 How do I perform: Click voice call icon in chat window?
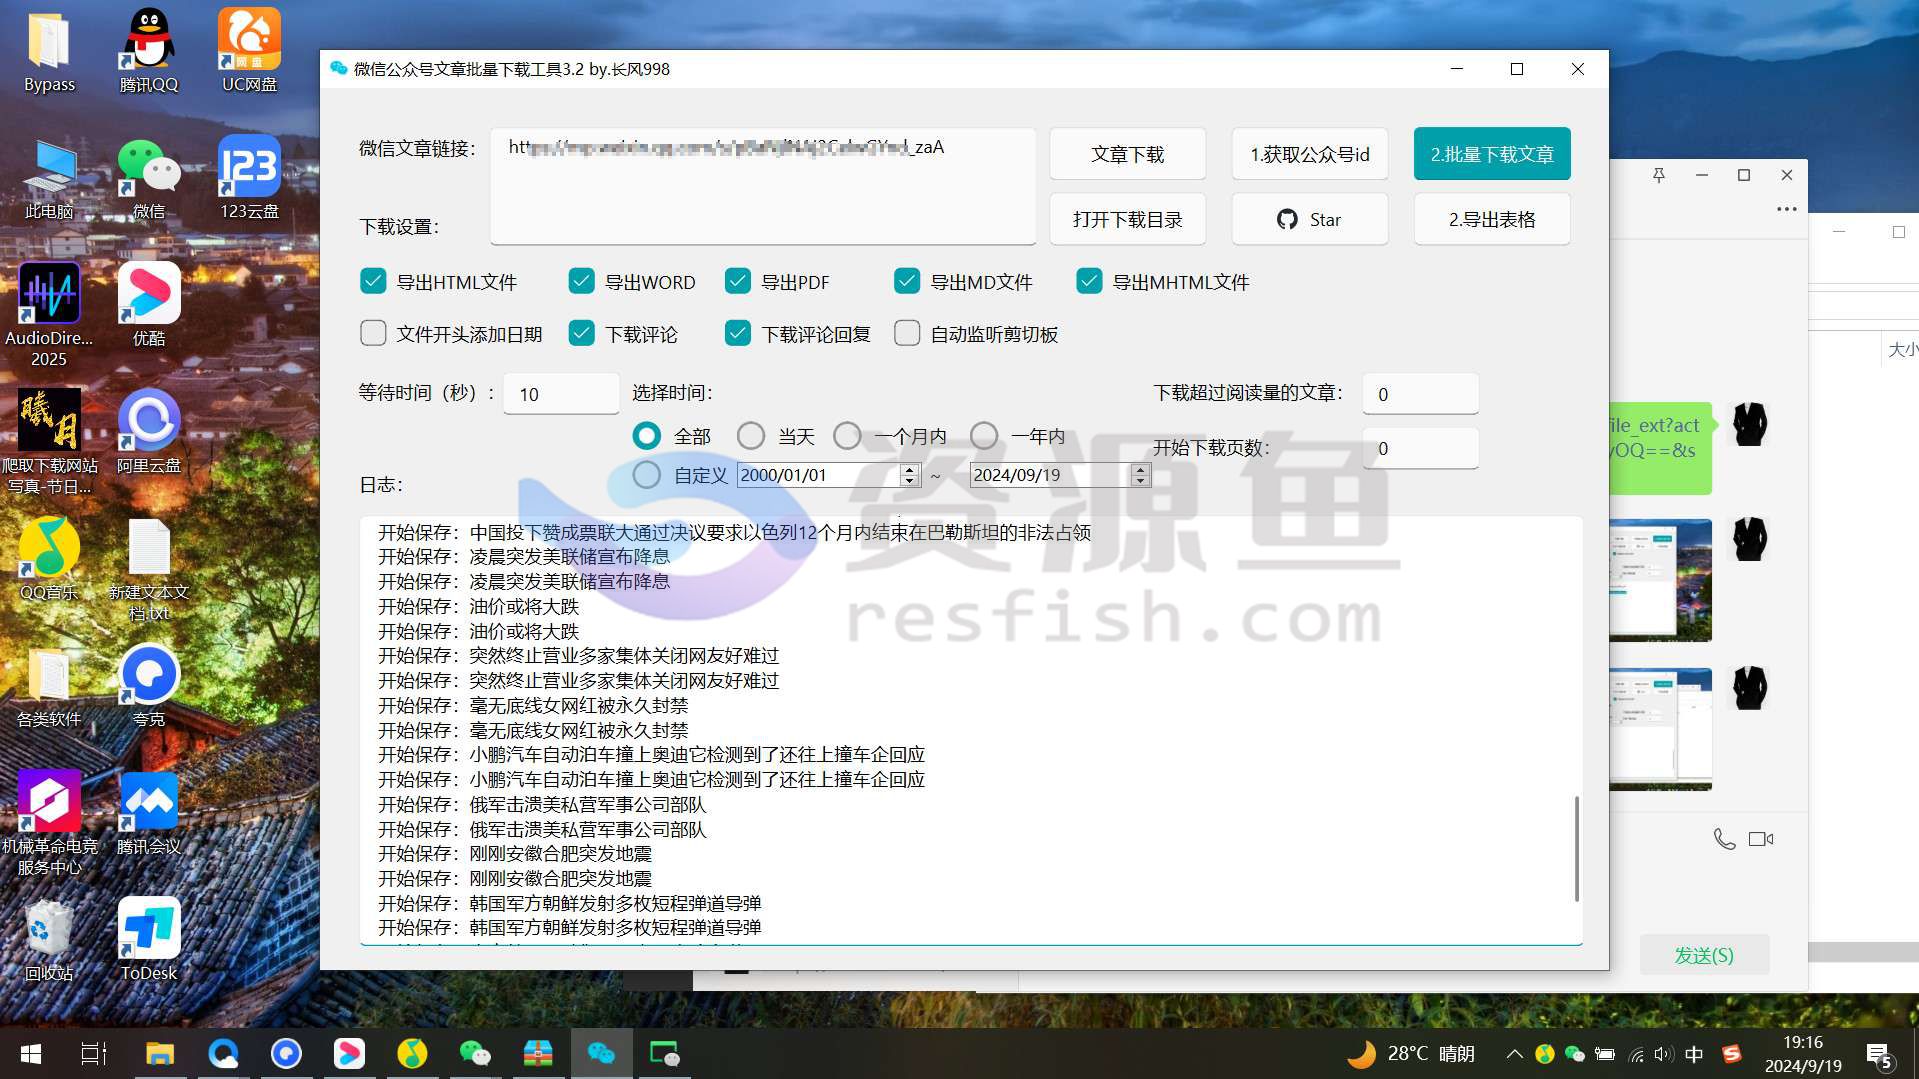coord(1724,839)
